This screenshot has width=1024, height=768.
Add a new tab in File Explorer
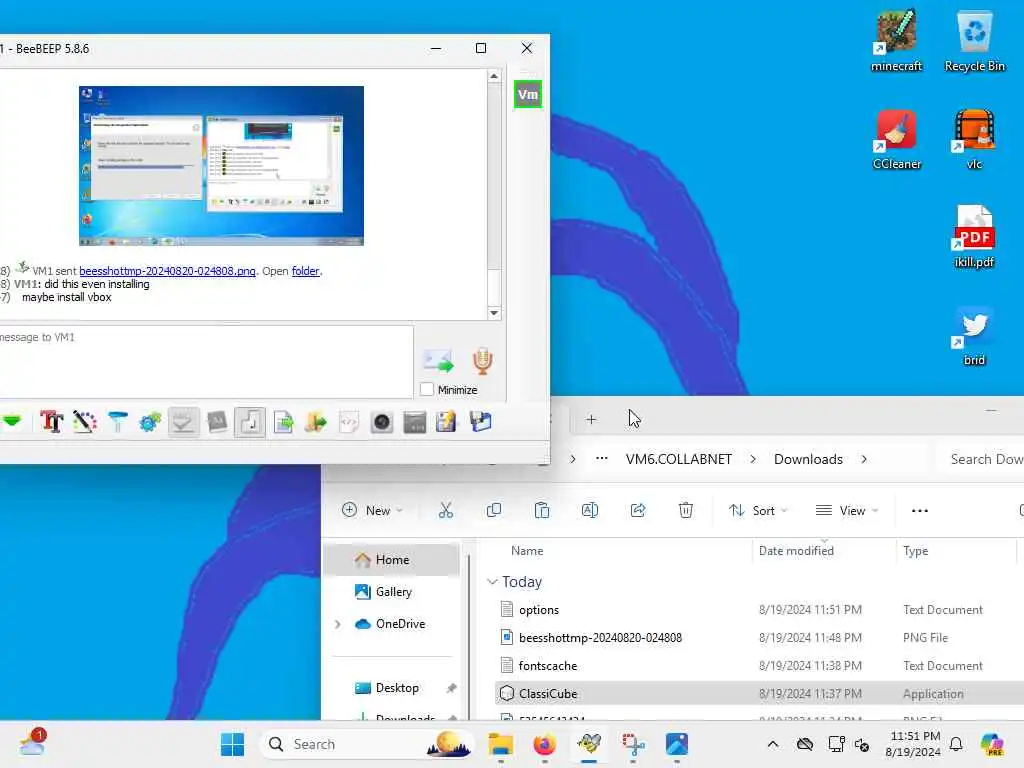591,419
